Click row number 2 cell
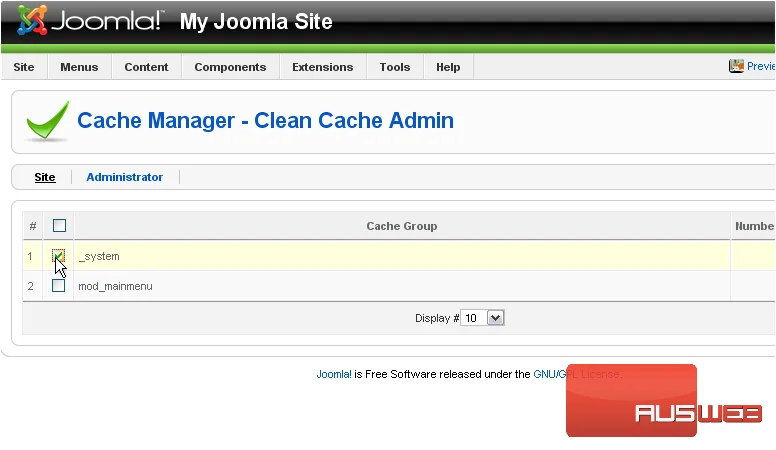 pyautogui.click(x=31, y=286)
